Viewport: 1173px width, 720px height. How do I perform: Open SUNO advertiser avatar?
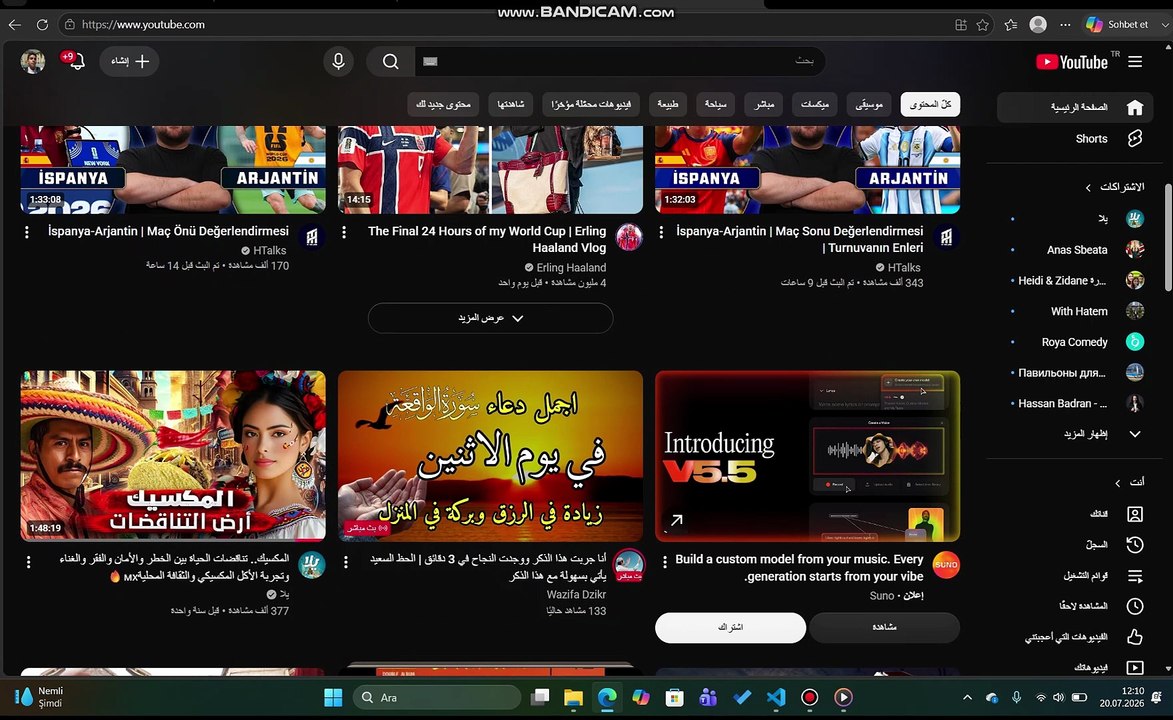pos(946,565)
